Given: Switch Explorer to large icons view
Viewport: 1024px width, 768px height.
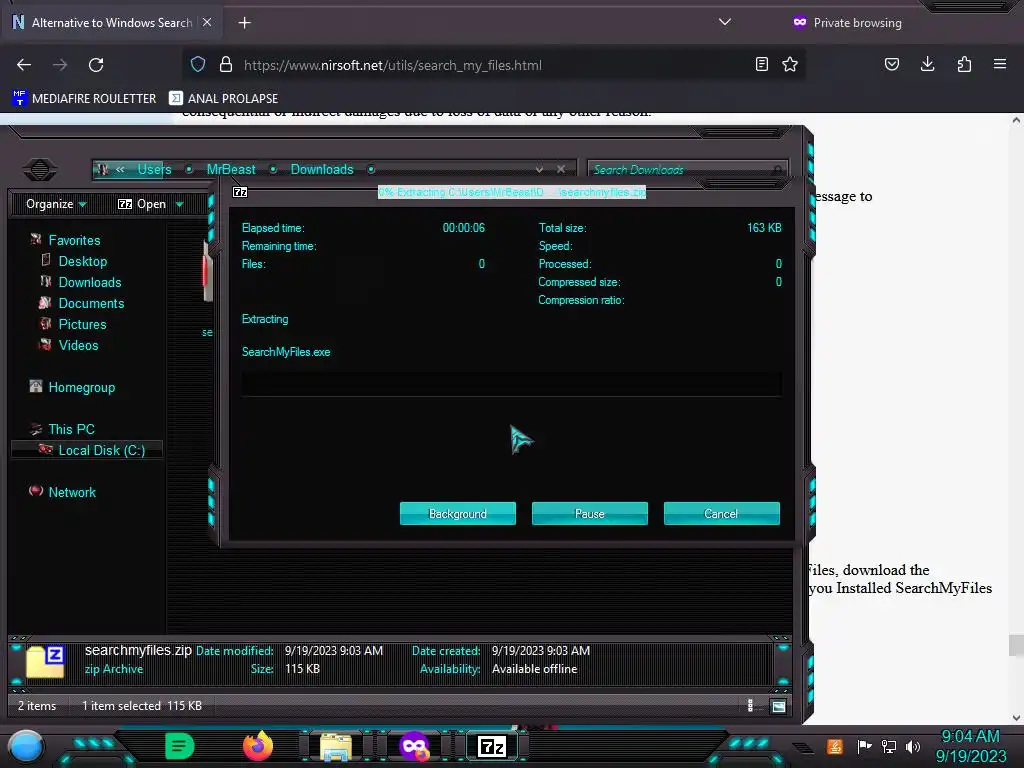Looking at the screenshot, I should 778,706.
